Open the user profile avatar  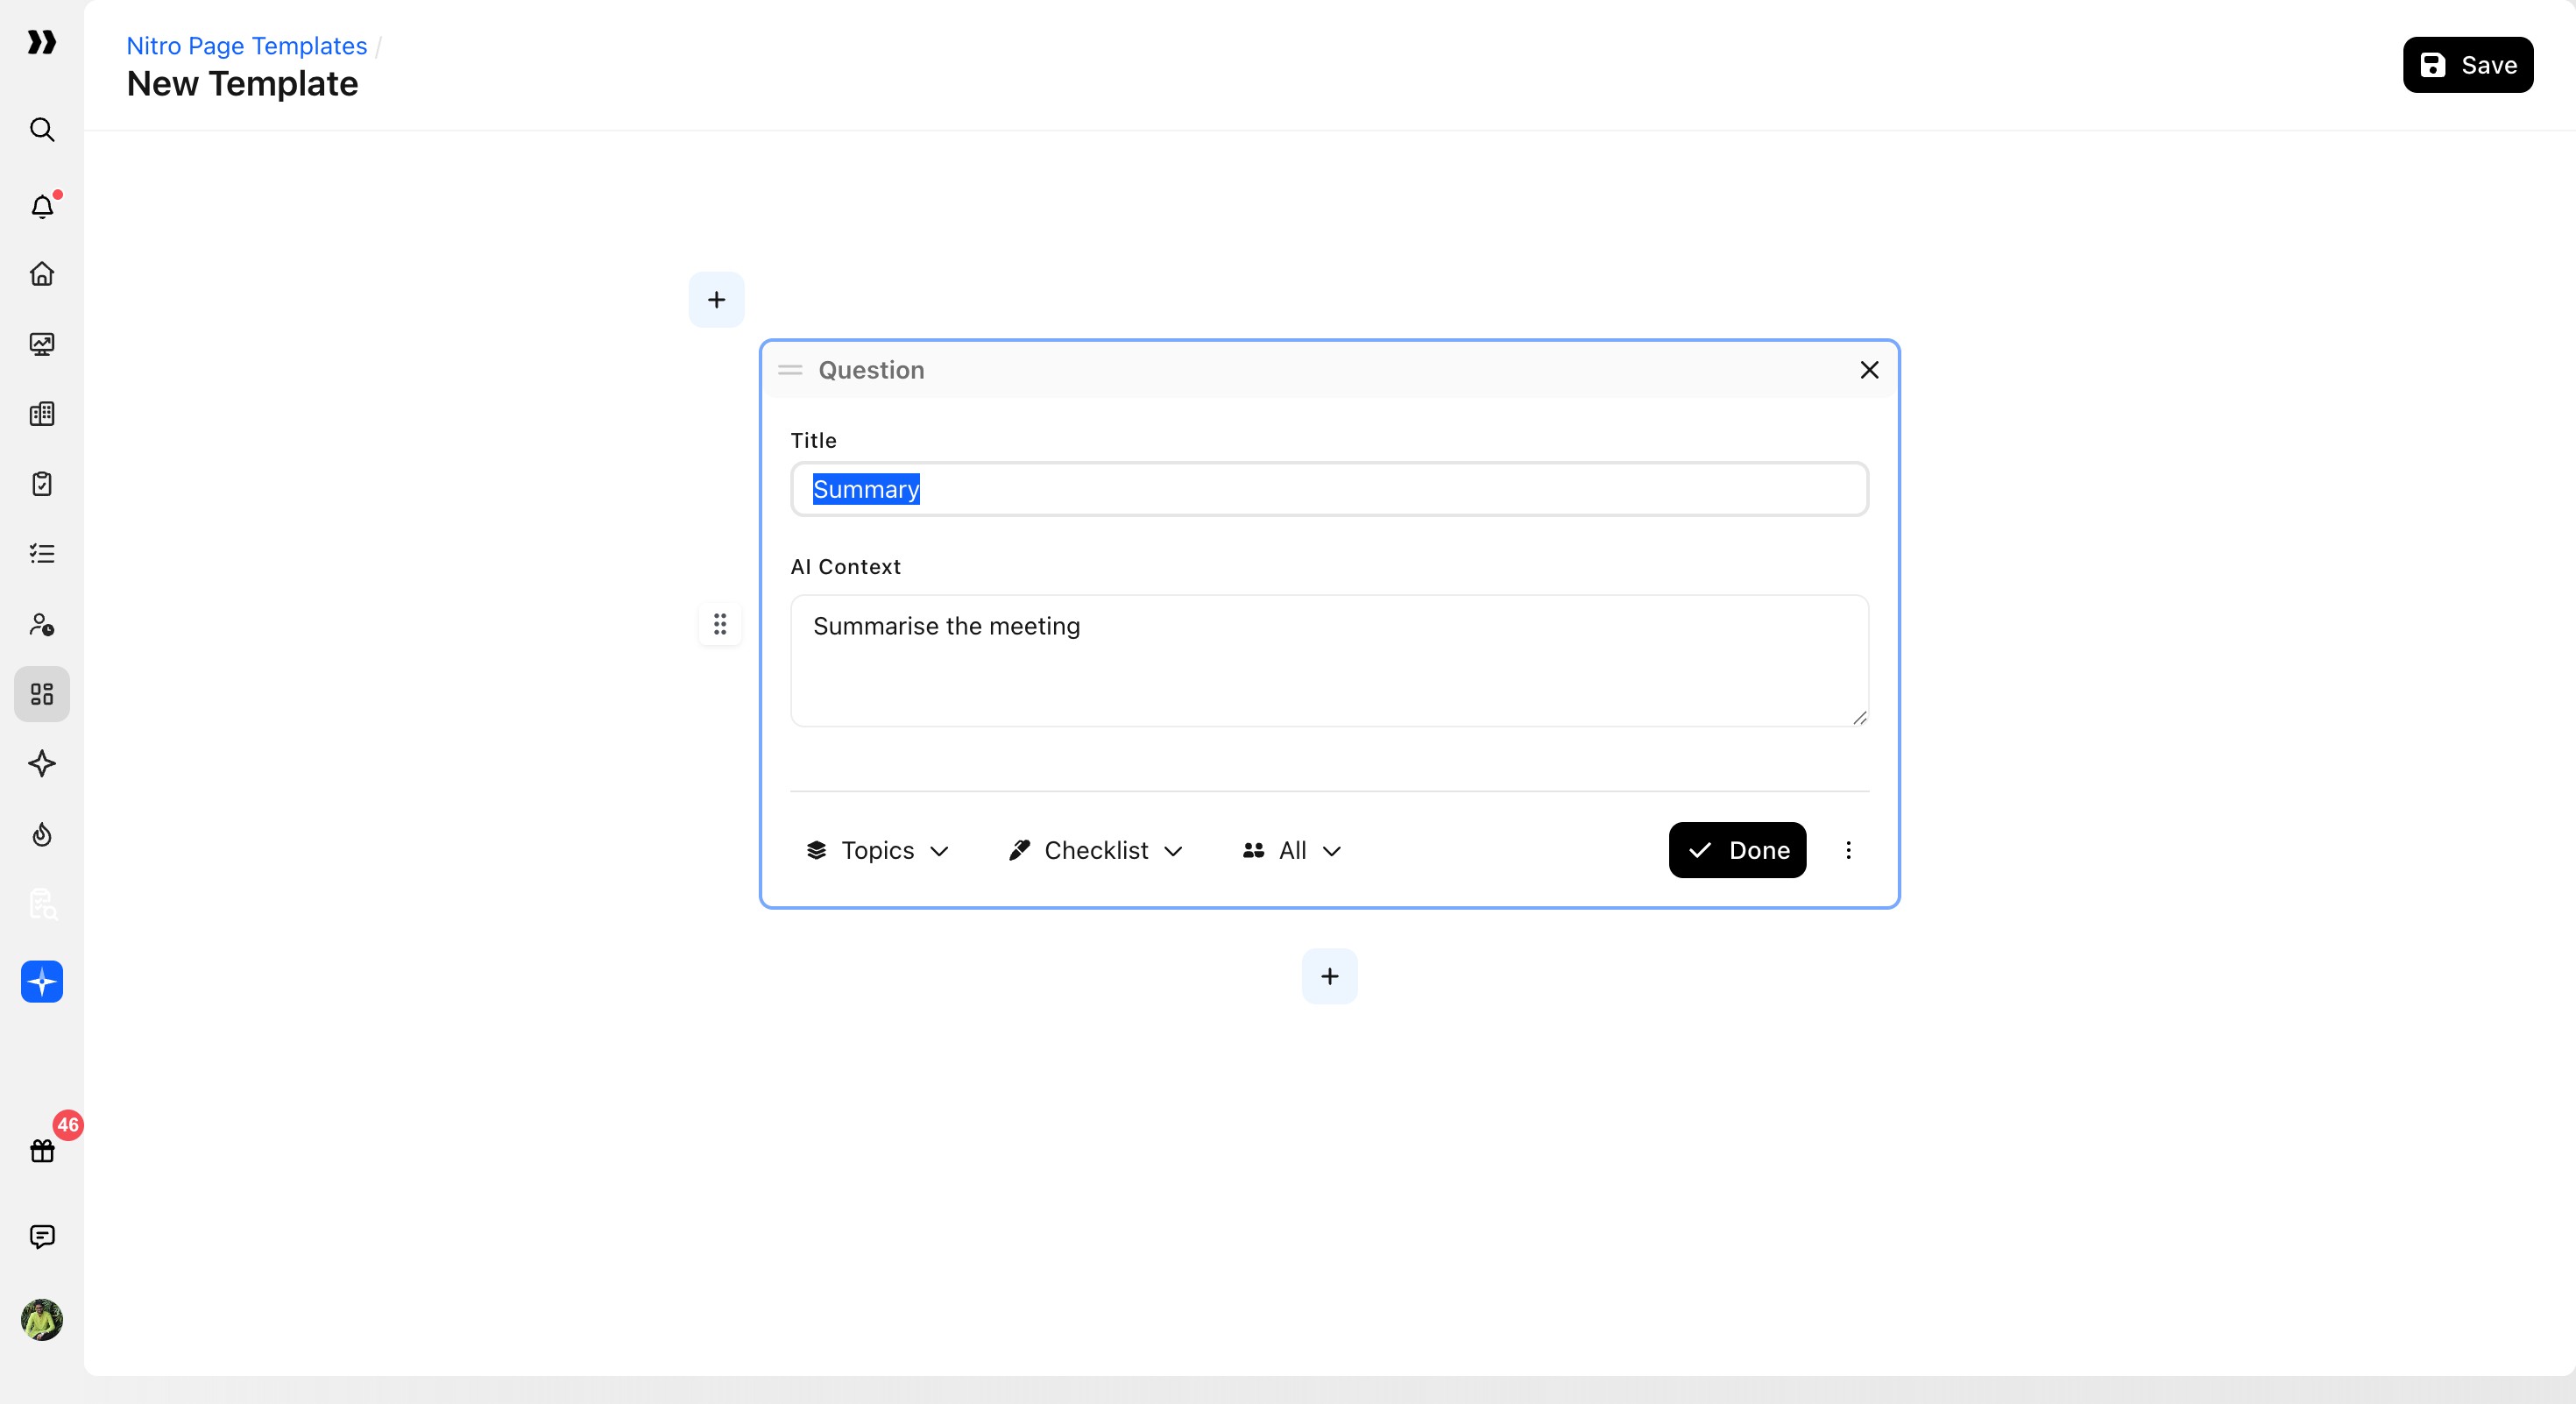[x=41, y=1320]
